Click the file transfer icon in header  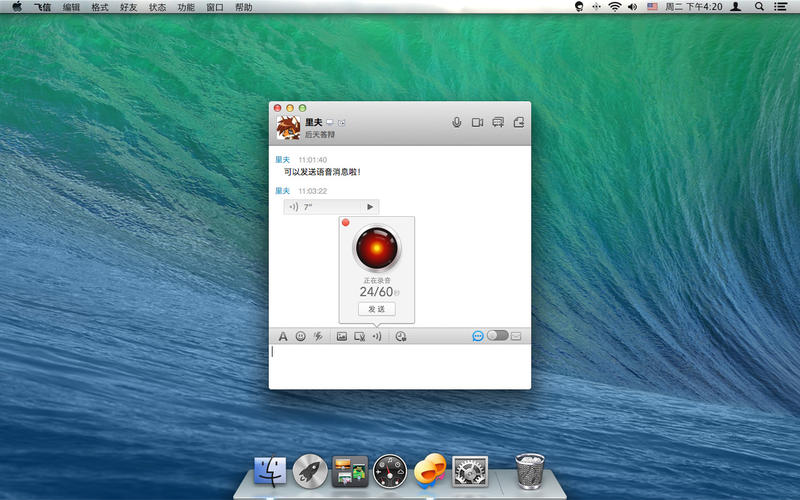[518, 123]
